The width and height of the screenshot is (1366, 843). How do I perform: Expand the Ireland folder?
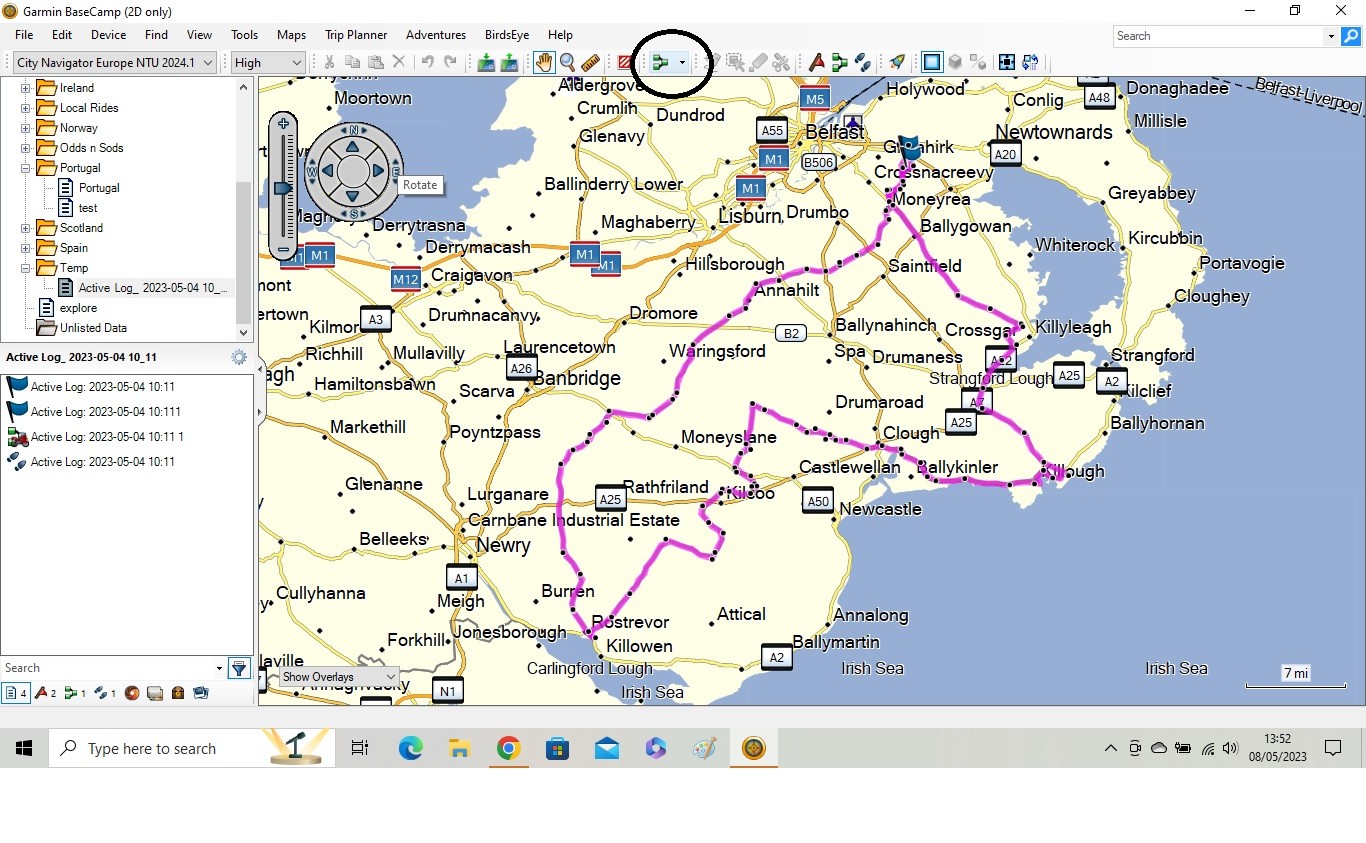tap(26, 88)
